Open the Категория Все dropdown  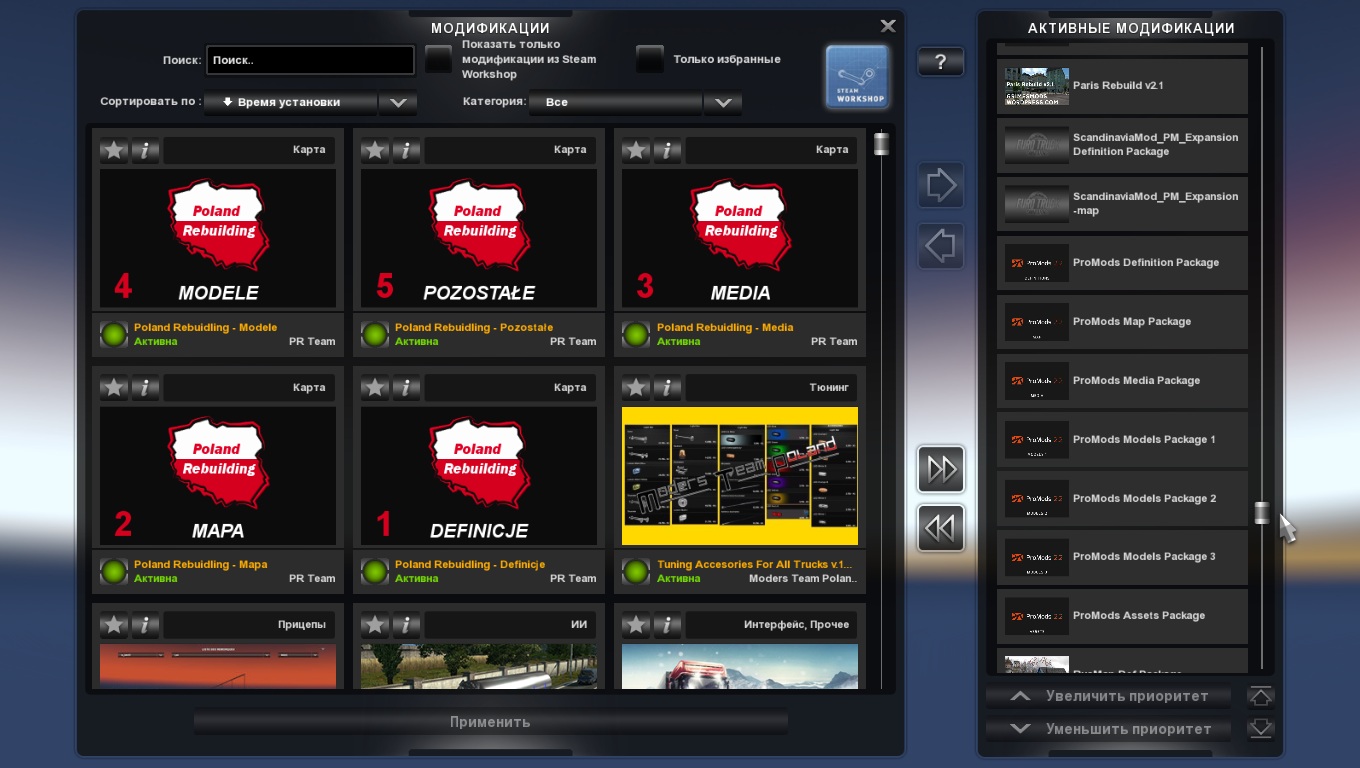[615, 102]
